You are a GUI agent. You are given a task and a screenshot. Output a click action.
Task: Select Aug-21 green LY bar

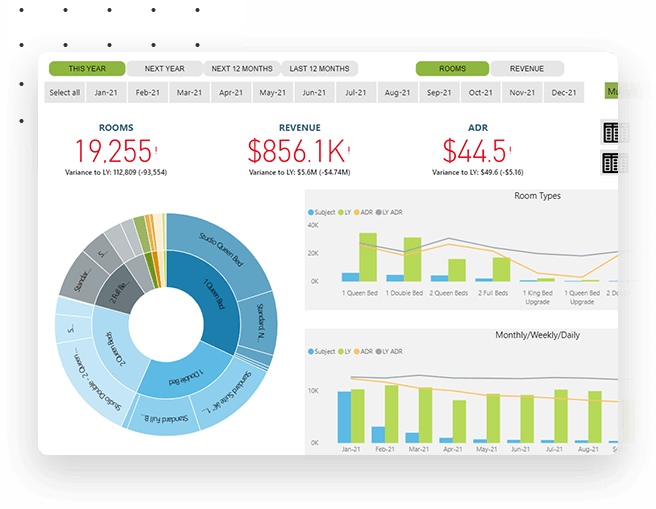click(x=595, y=417)
